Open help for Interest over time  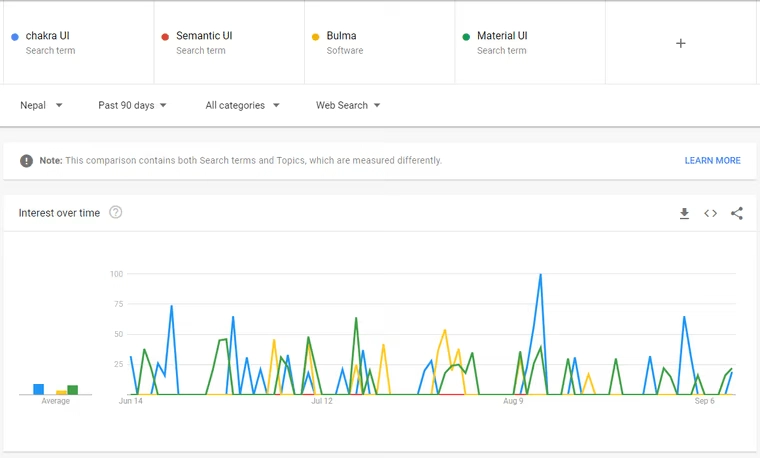click(x=115, y=212)
